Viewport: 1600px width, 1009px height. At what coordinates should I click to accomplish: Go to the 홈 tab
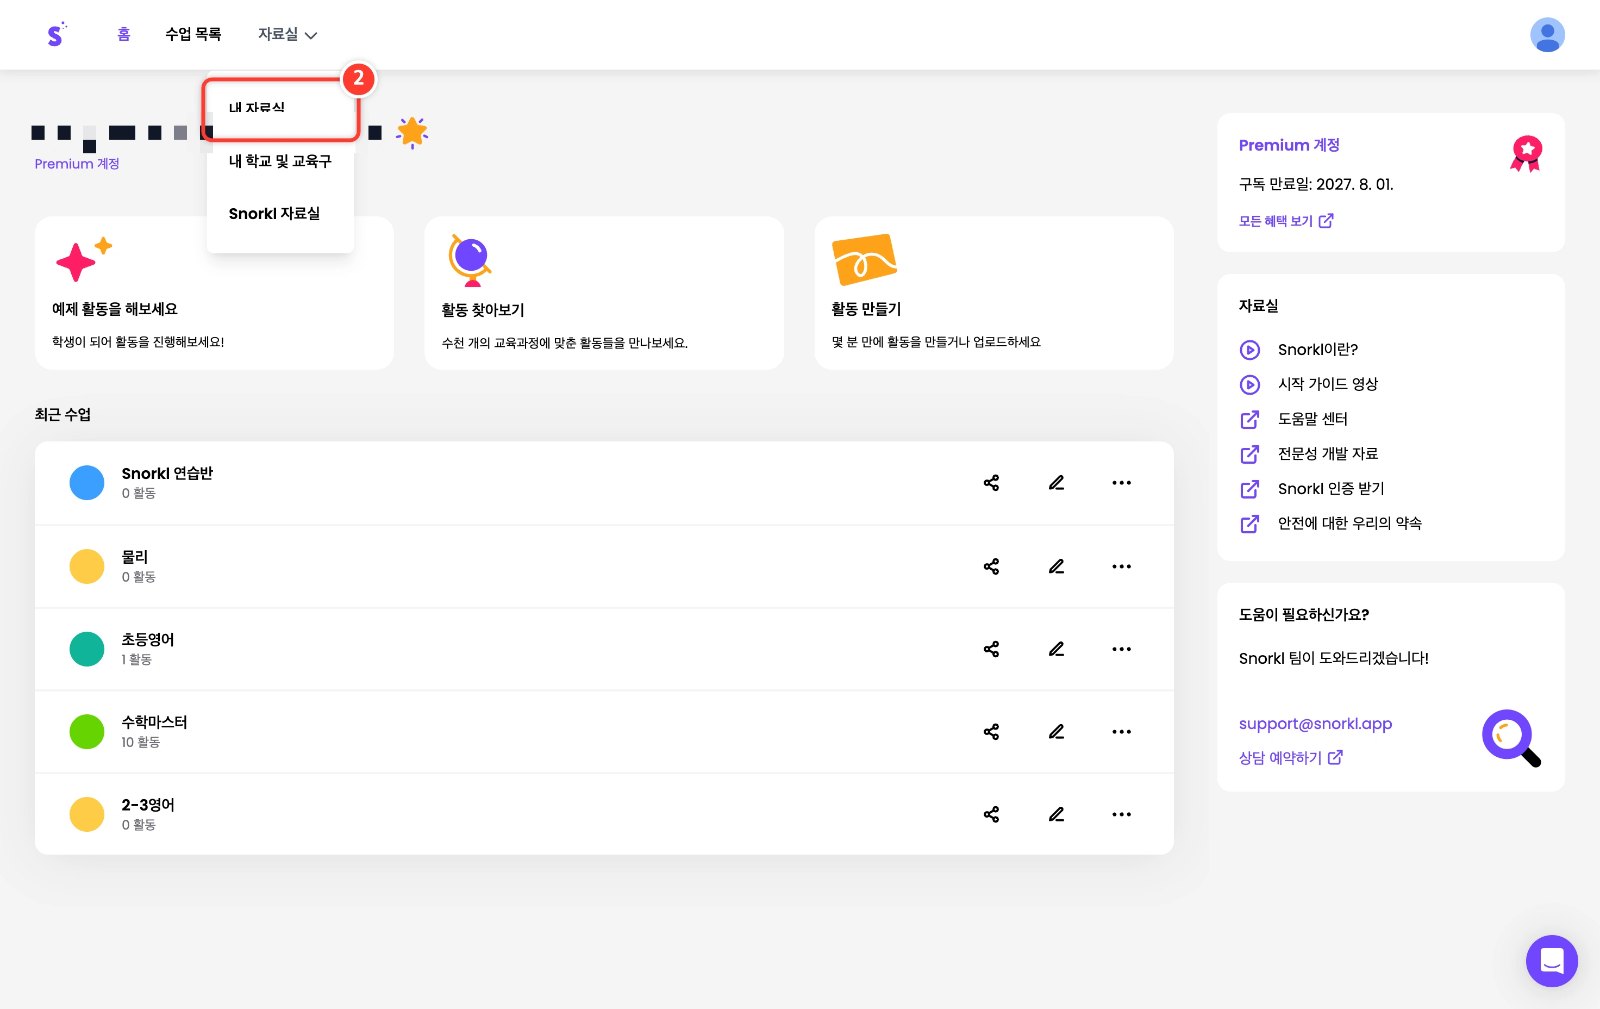point(124,34)
